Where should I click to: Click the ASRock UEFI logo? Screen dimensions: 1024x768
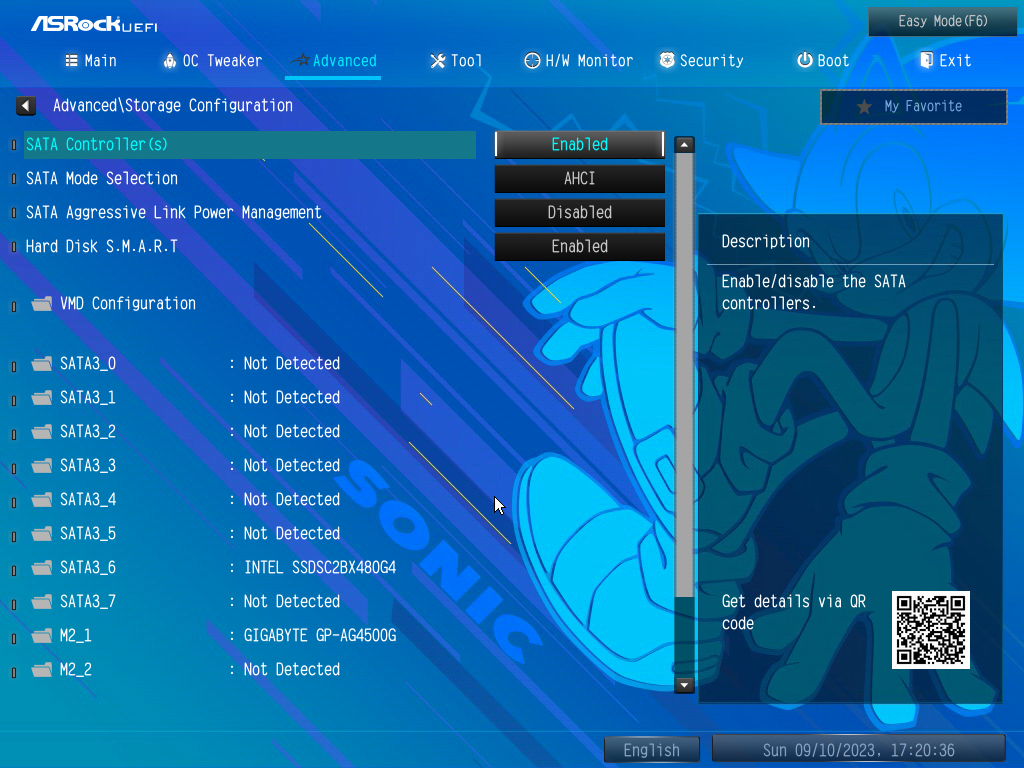(94, 24)
